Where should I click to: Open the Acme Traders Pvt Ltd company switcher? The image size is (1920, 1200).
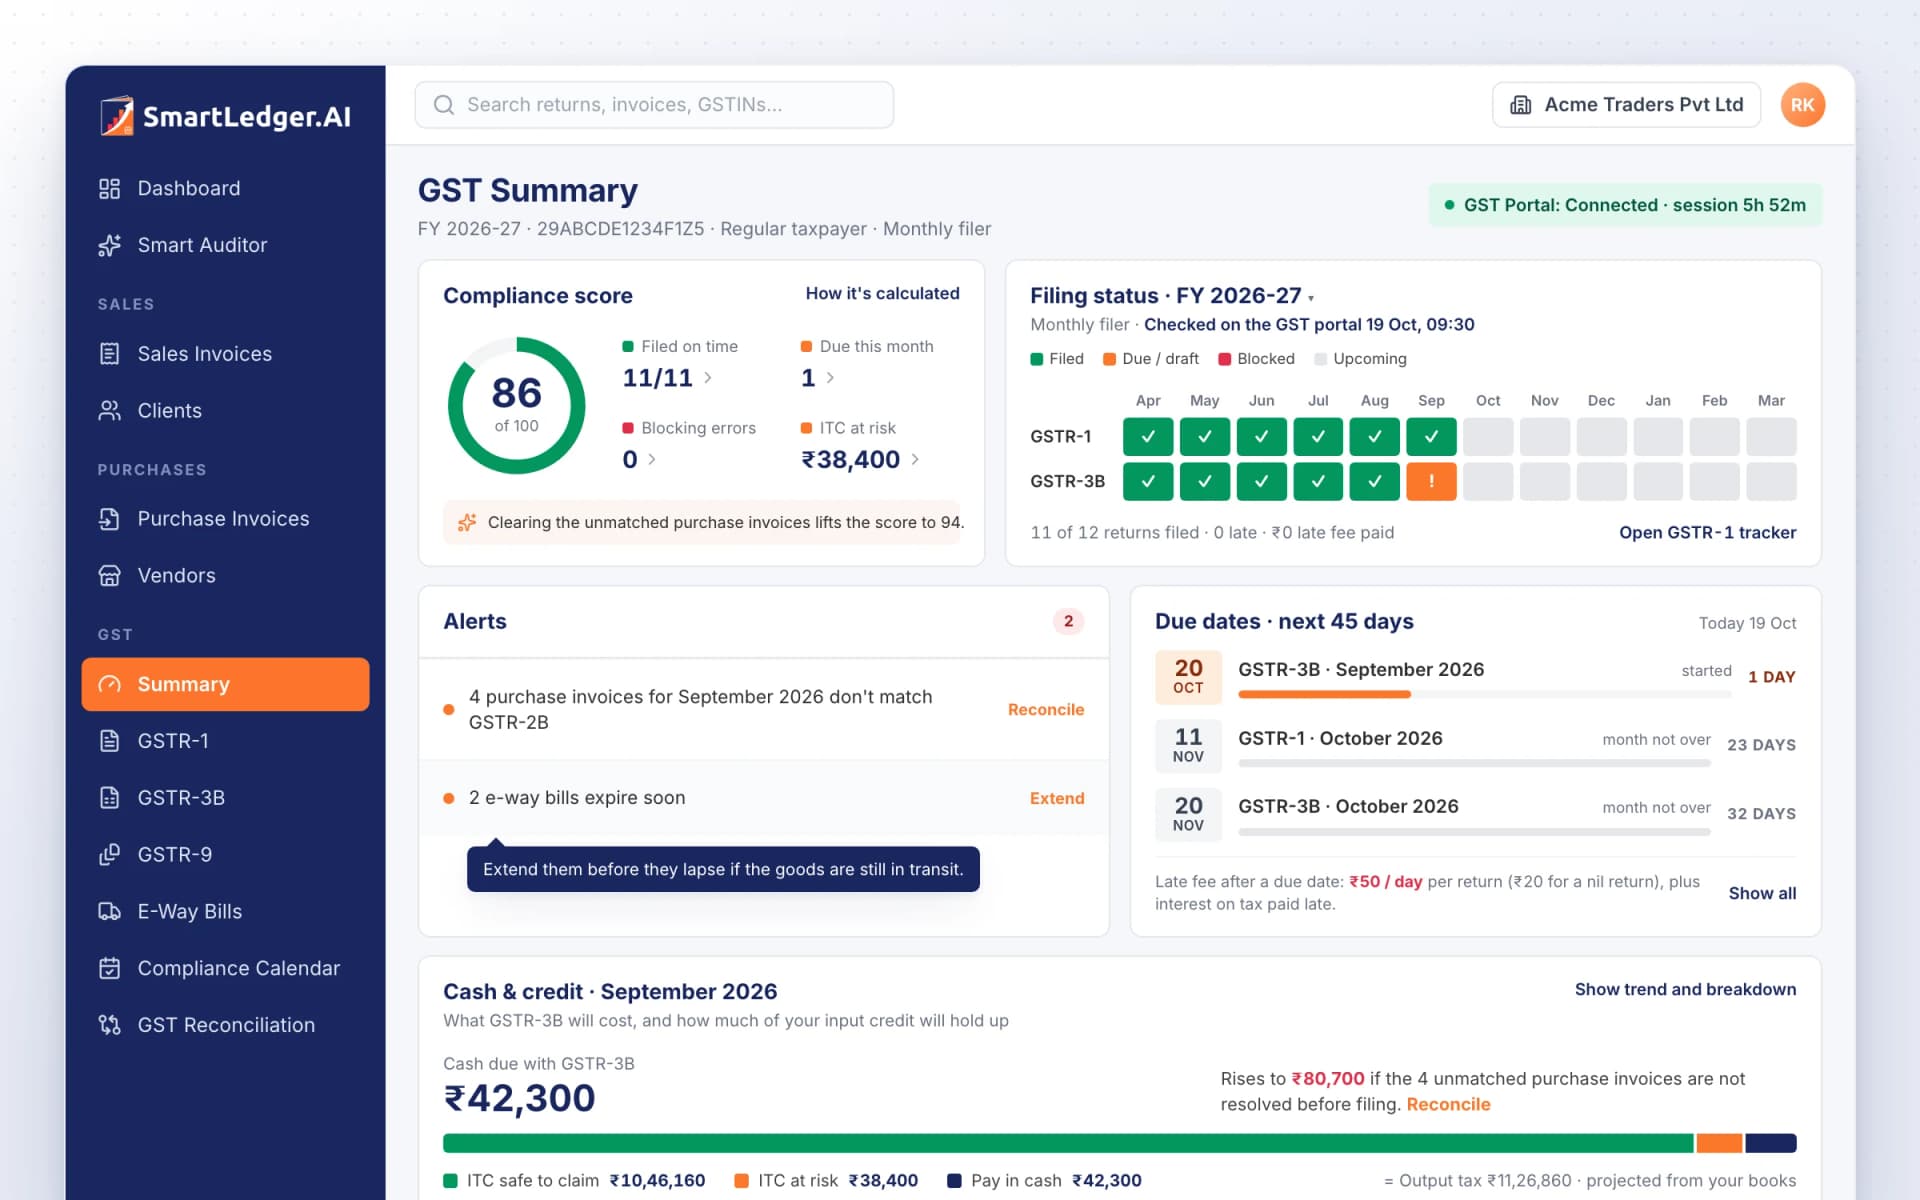point(1626,105)
